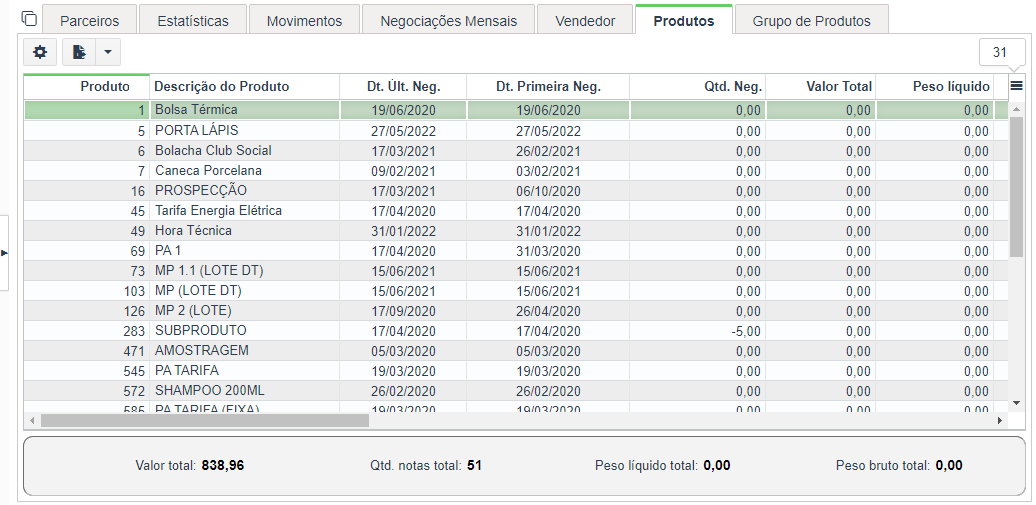1036x505 pixels.
Task: Click the horizontal scrollbar thumb
Action: pos(205,420)
